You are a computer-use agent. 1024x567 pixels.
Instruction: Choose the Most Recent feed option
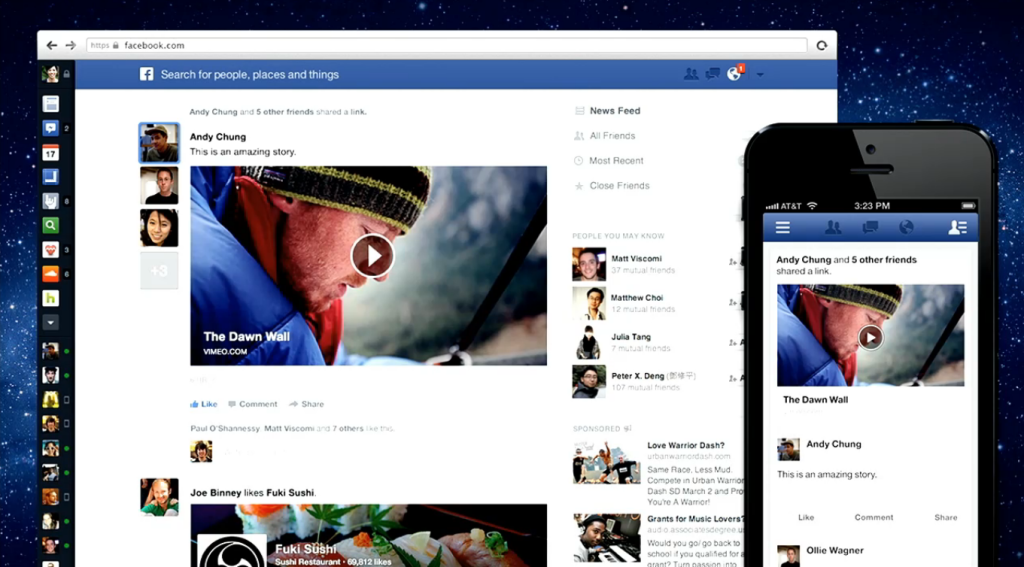616,161
